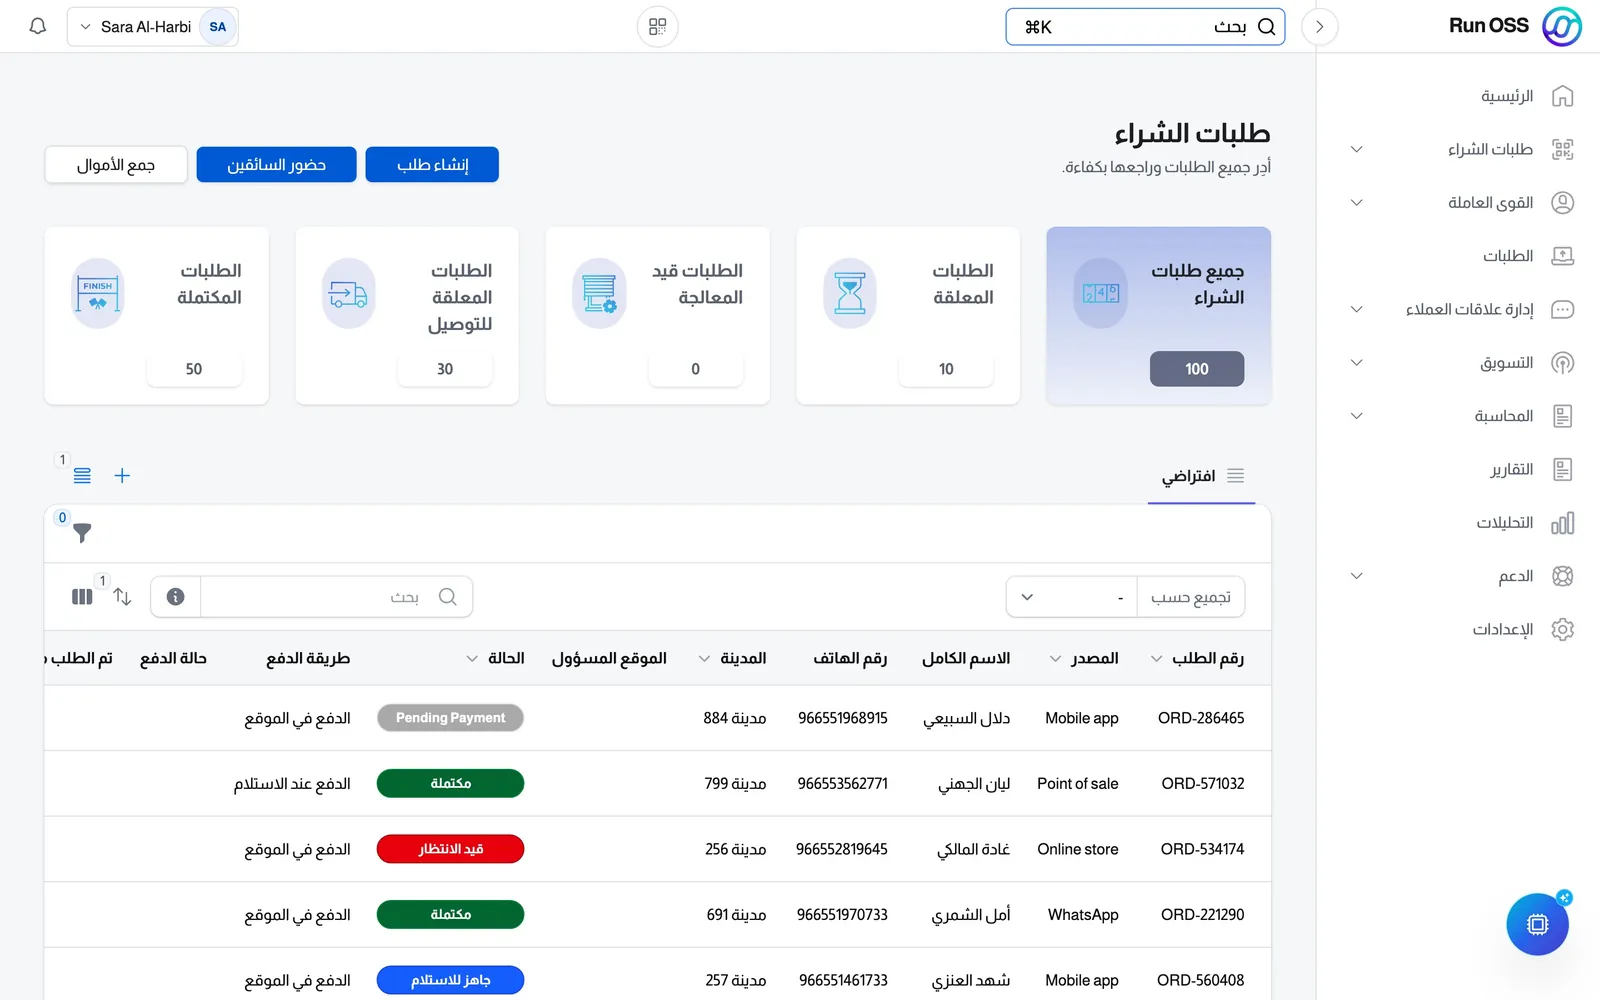Screen dimensions: 1600x1000
Task: Click the list views icon with badge 1
Action: (82, 476)
